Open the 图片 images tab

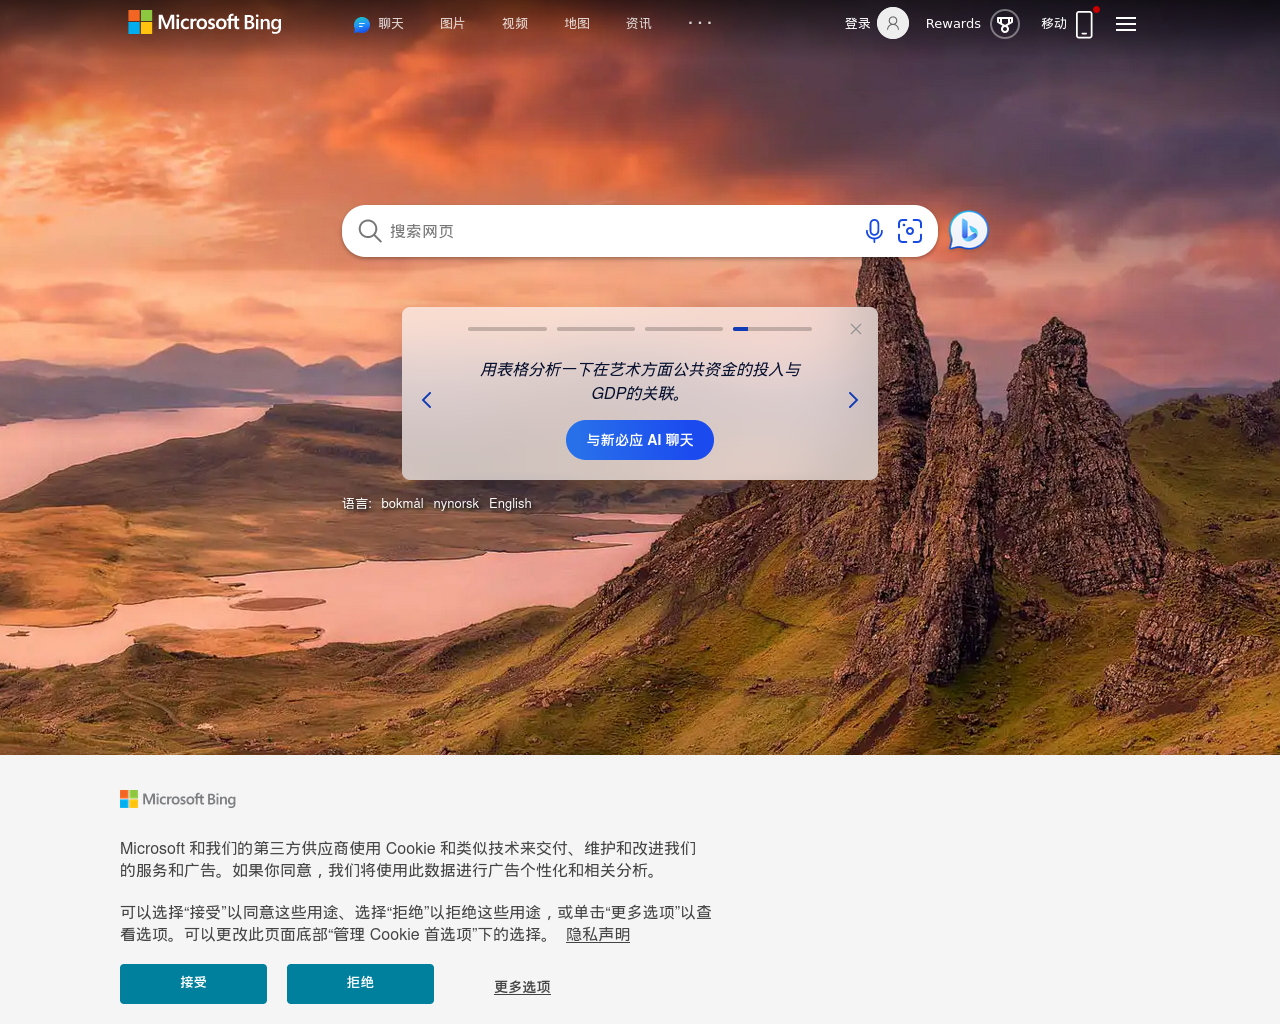point(452,24)
